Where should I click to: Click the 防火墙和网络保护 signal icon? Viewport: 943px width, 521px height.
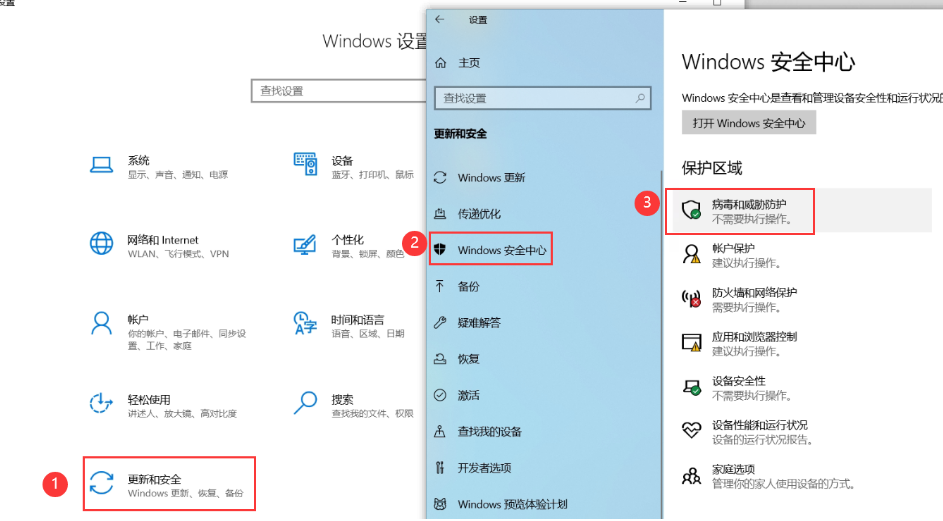click(x=691, y=298)
